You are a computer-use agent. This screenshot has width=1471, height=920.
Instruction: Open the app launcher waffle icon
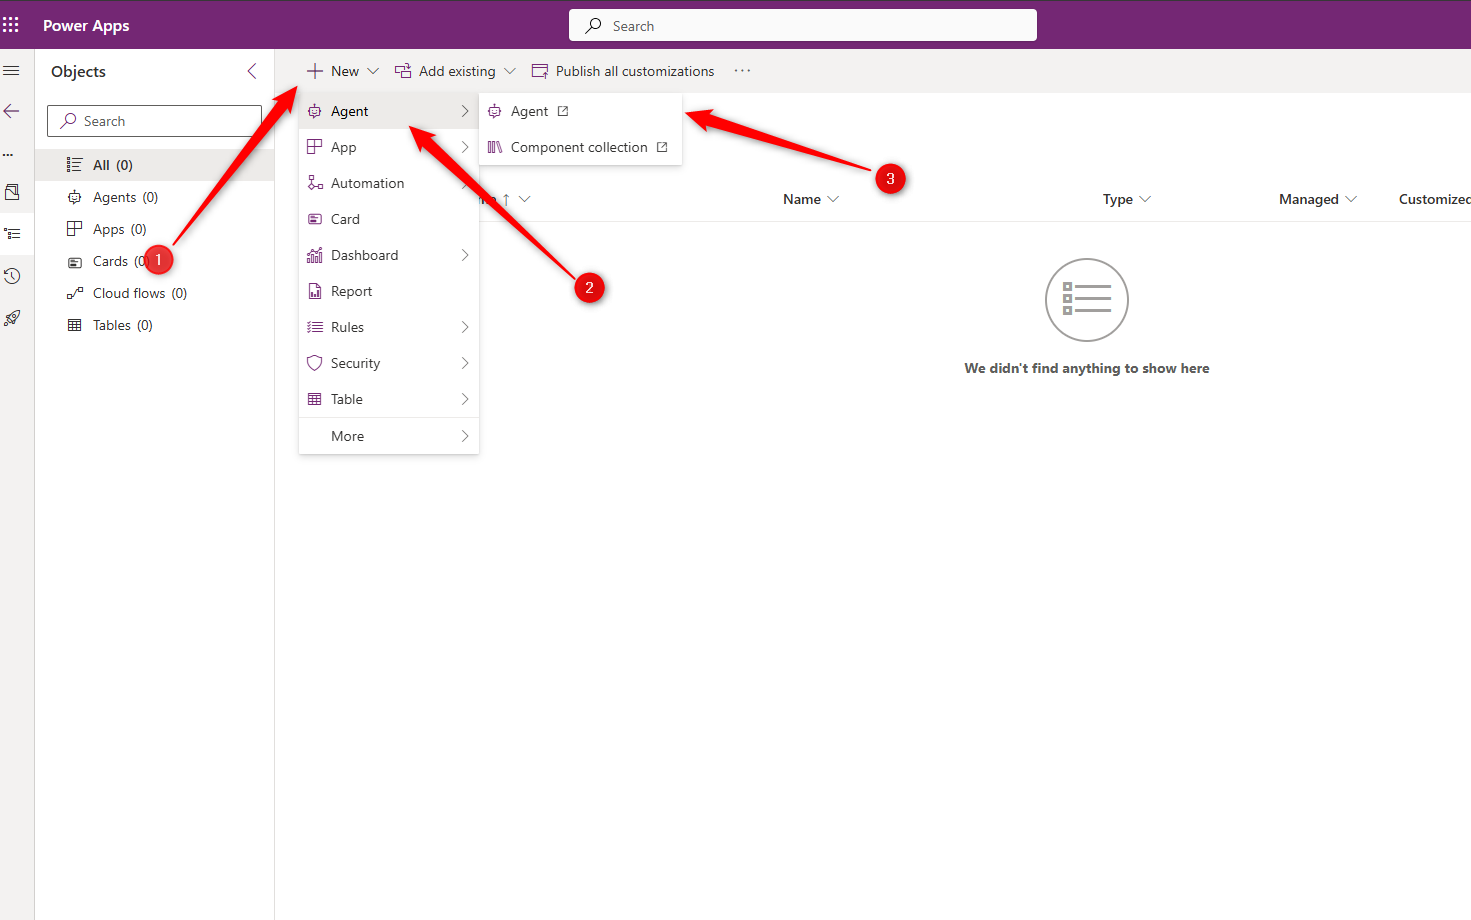(x=11, y=25)
